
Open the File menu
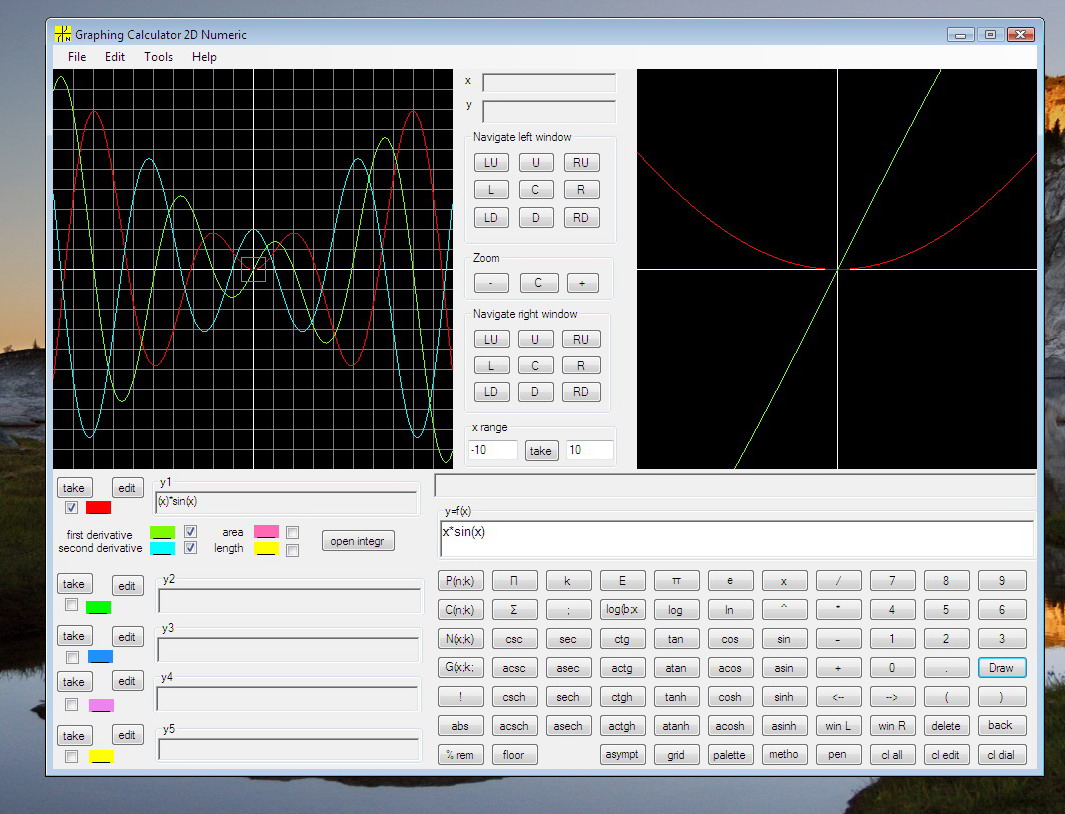pyautogui.click(x=77, y=57)
